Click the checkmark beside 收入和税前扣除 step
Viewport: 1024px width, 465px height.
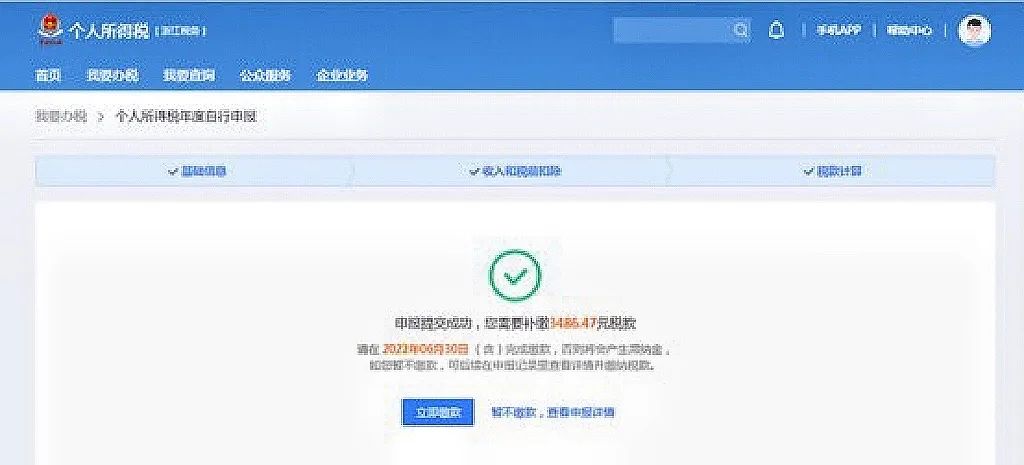click(475, 171)
